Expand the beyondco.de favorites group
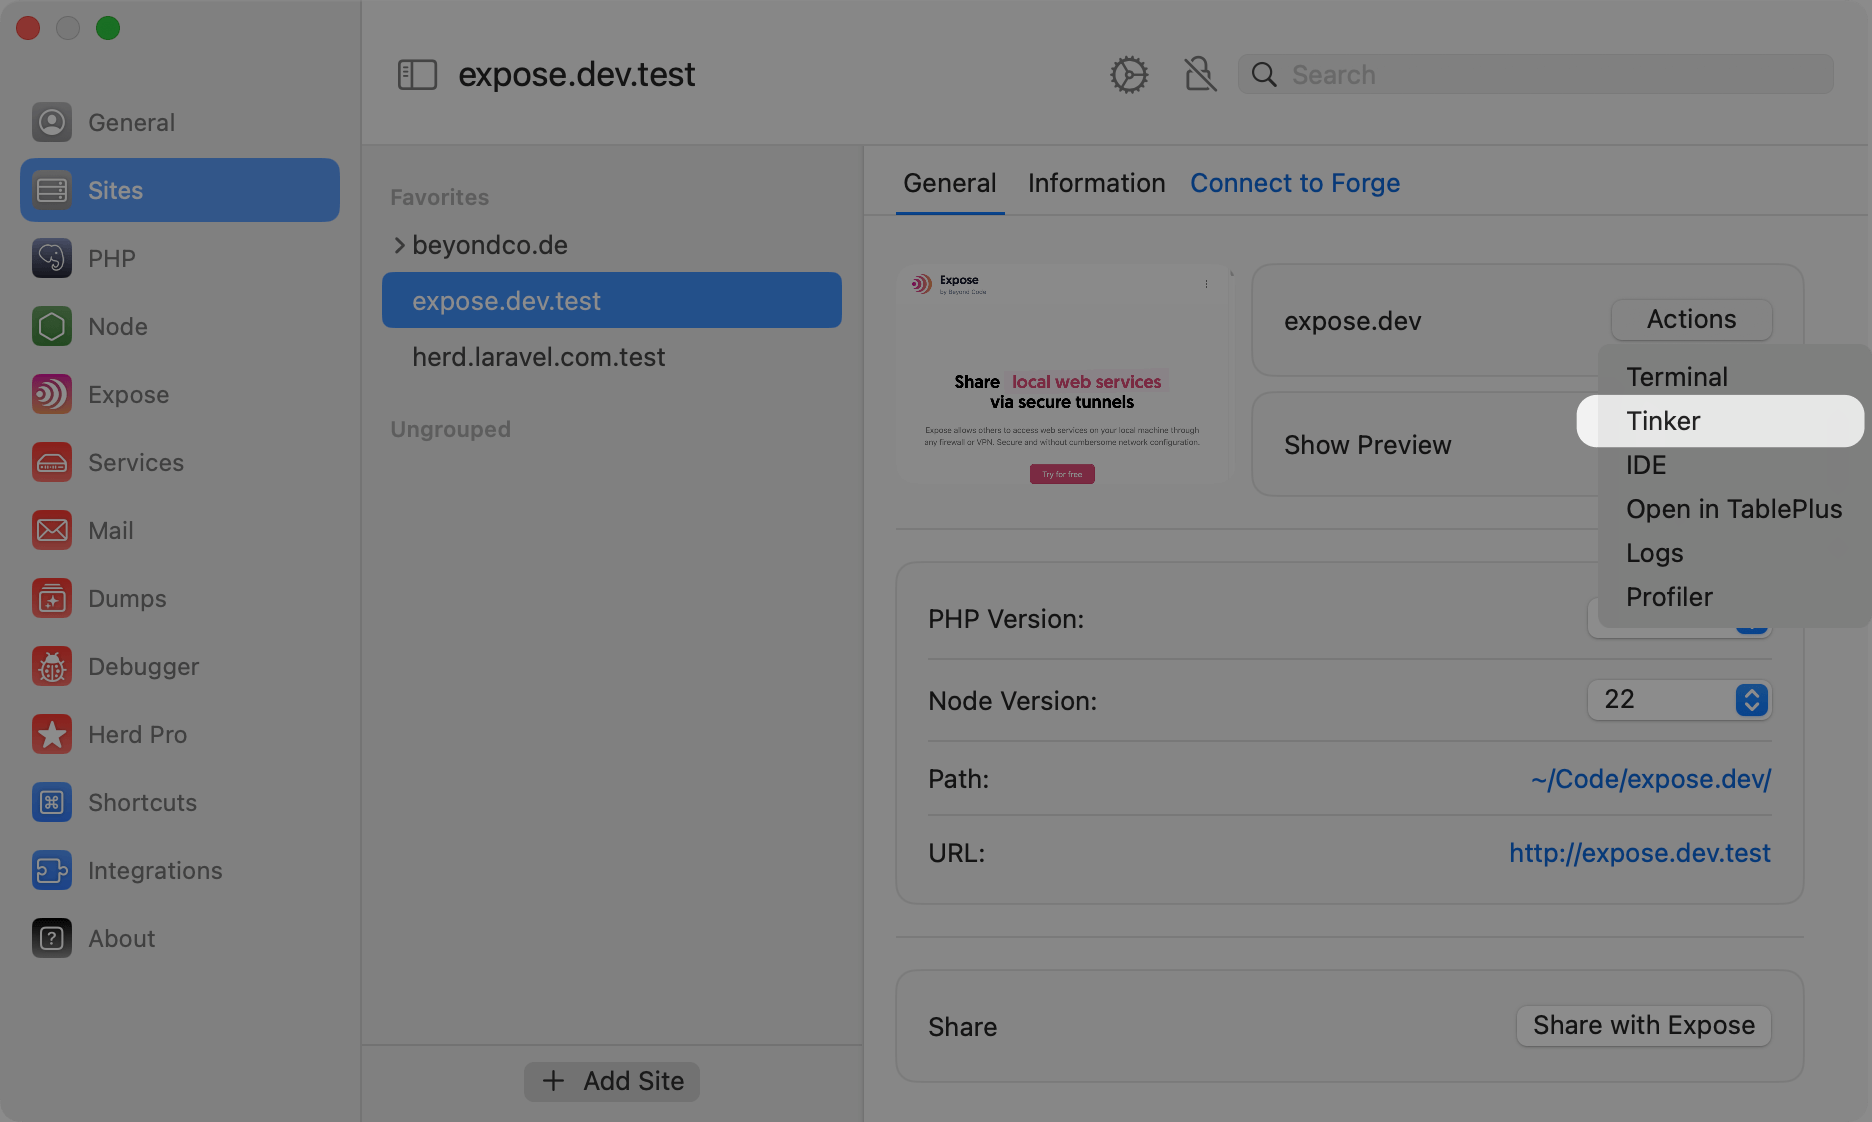Image resolution: width=1872 pixels, height=1122 pixels. (x=399, y=245)
